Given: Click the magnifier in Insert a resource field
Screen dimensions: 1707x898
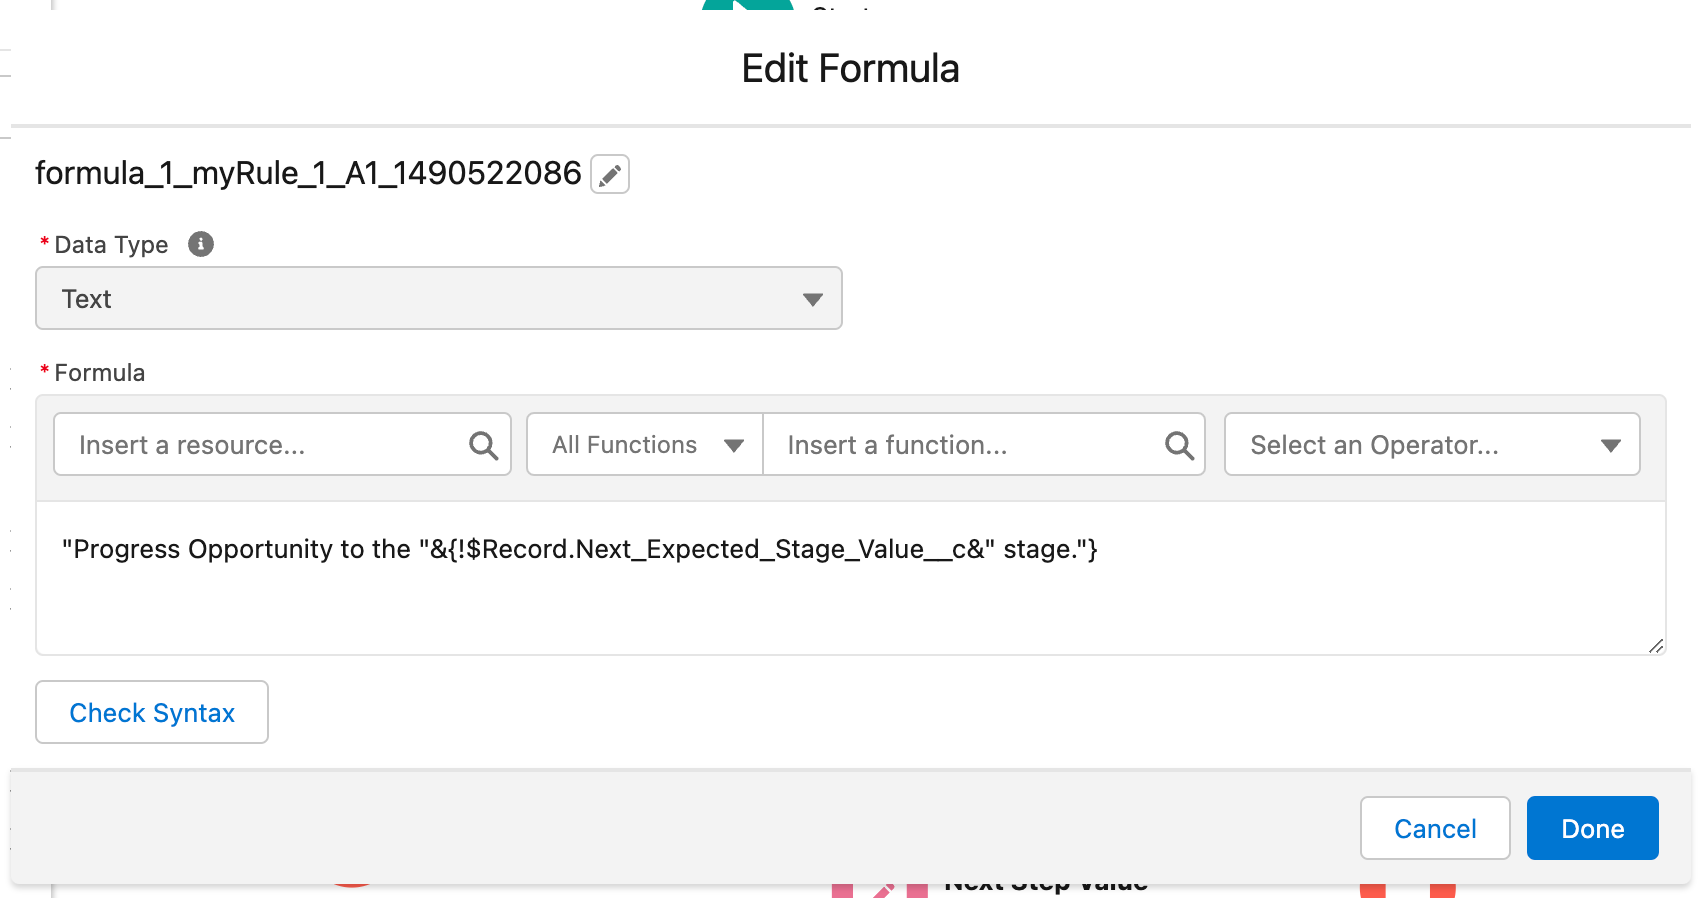Looking at the screenshot, I should pos(483,445).
